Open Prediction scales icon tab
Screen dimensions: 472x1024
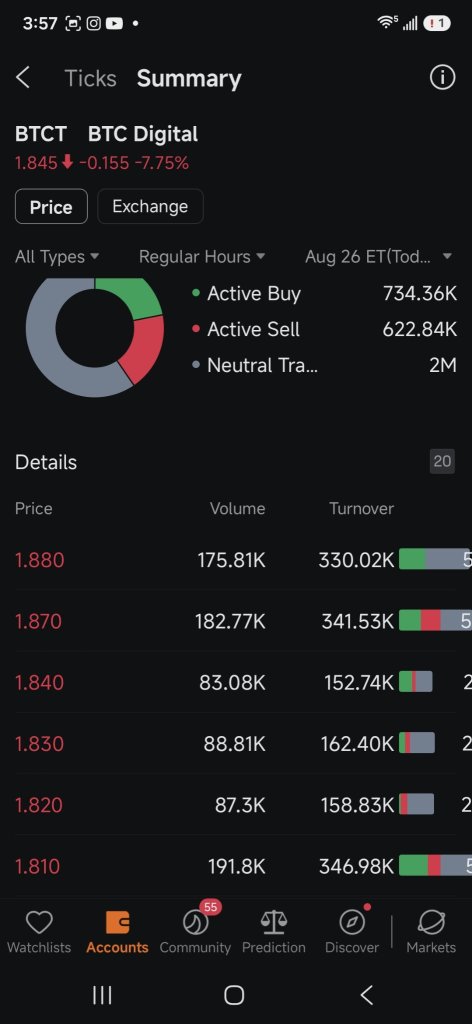pyautogui.click(x=274, y=933)
